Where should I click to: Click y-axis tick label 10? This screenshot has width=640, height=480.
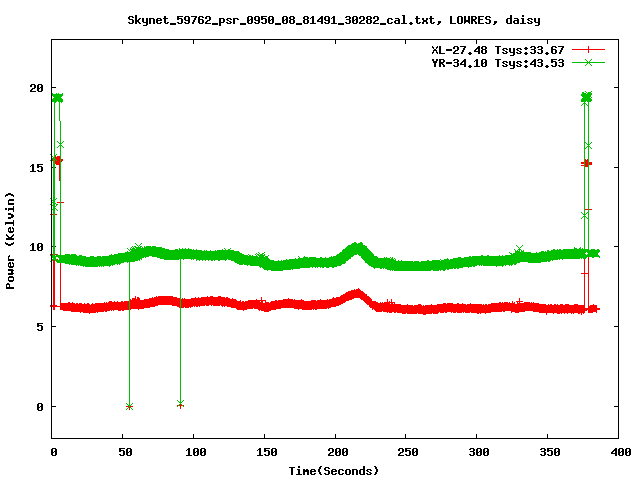pyautogui.click(x=36, y=247)
